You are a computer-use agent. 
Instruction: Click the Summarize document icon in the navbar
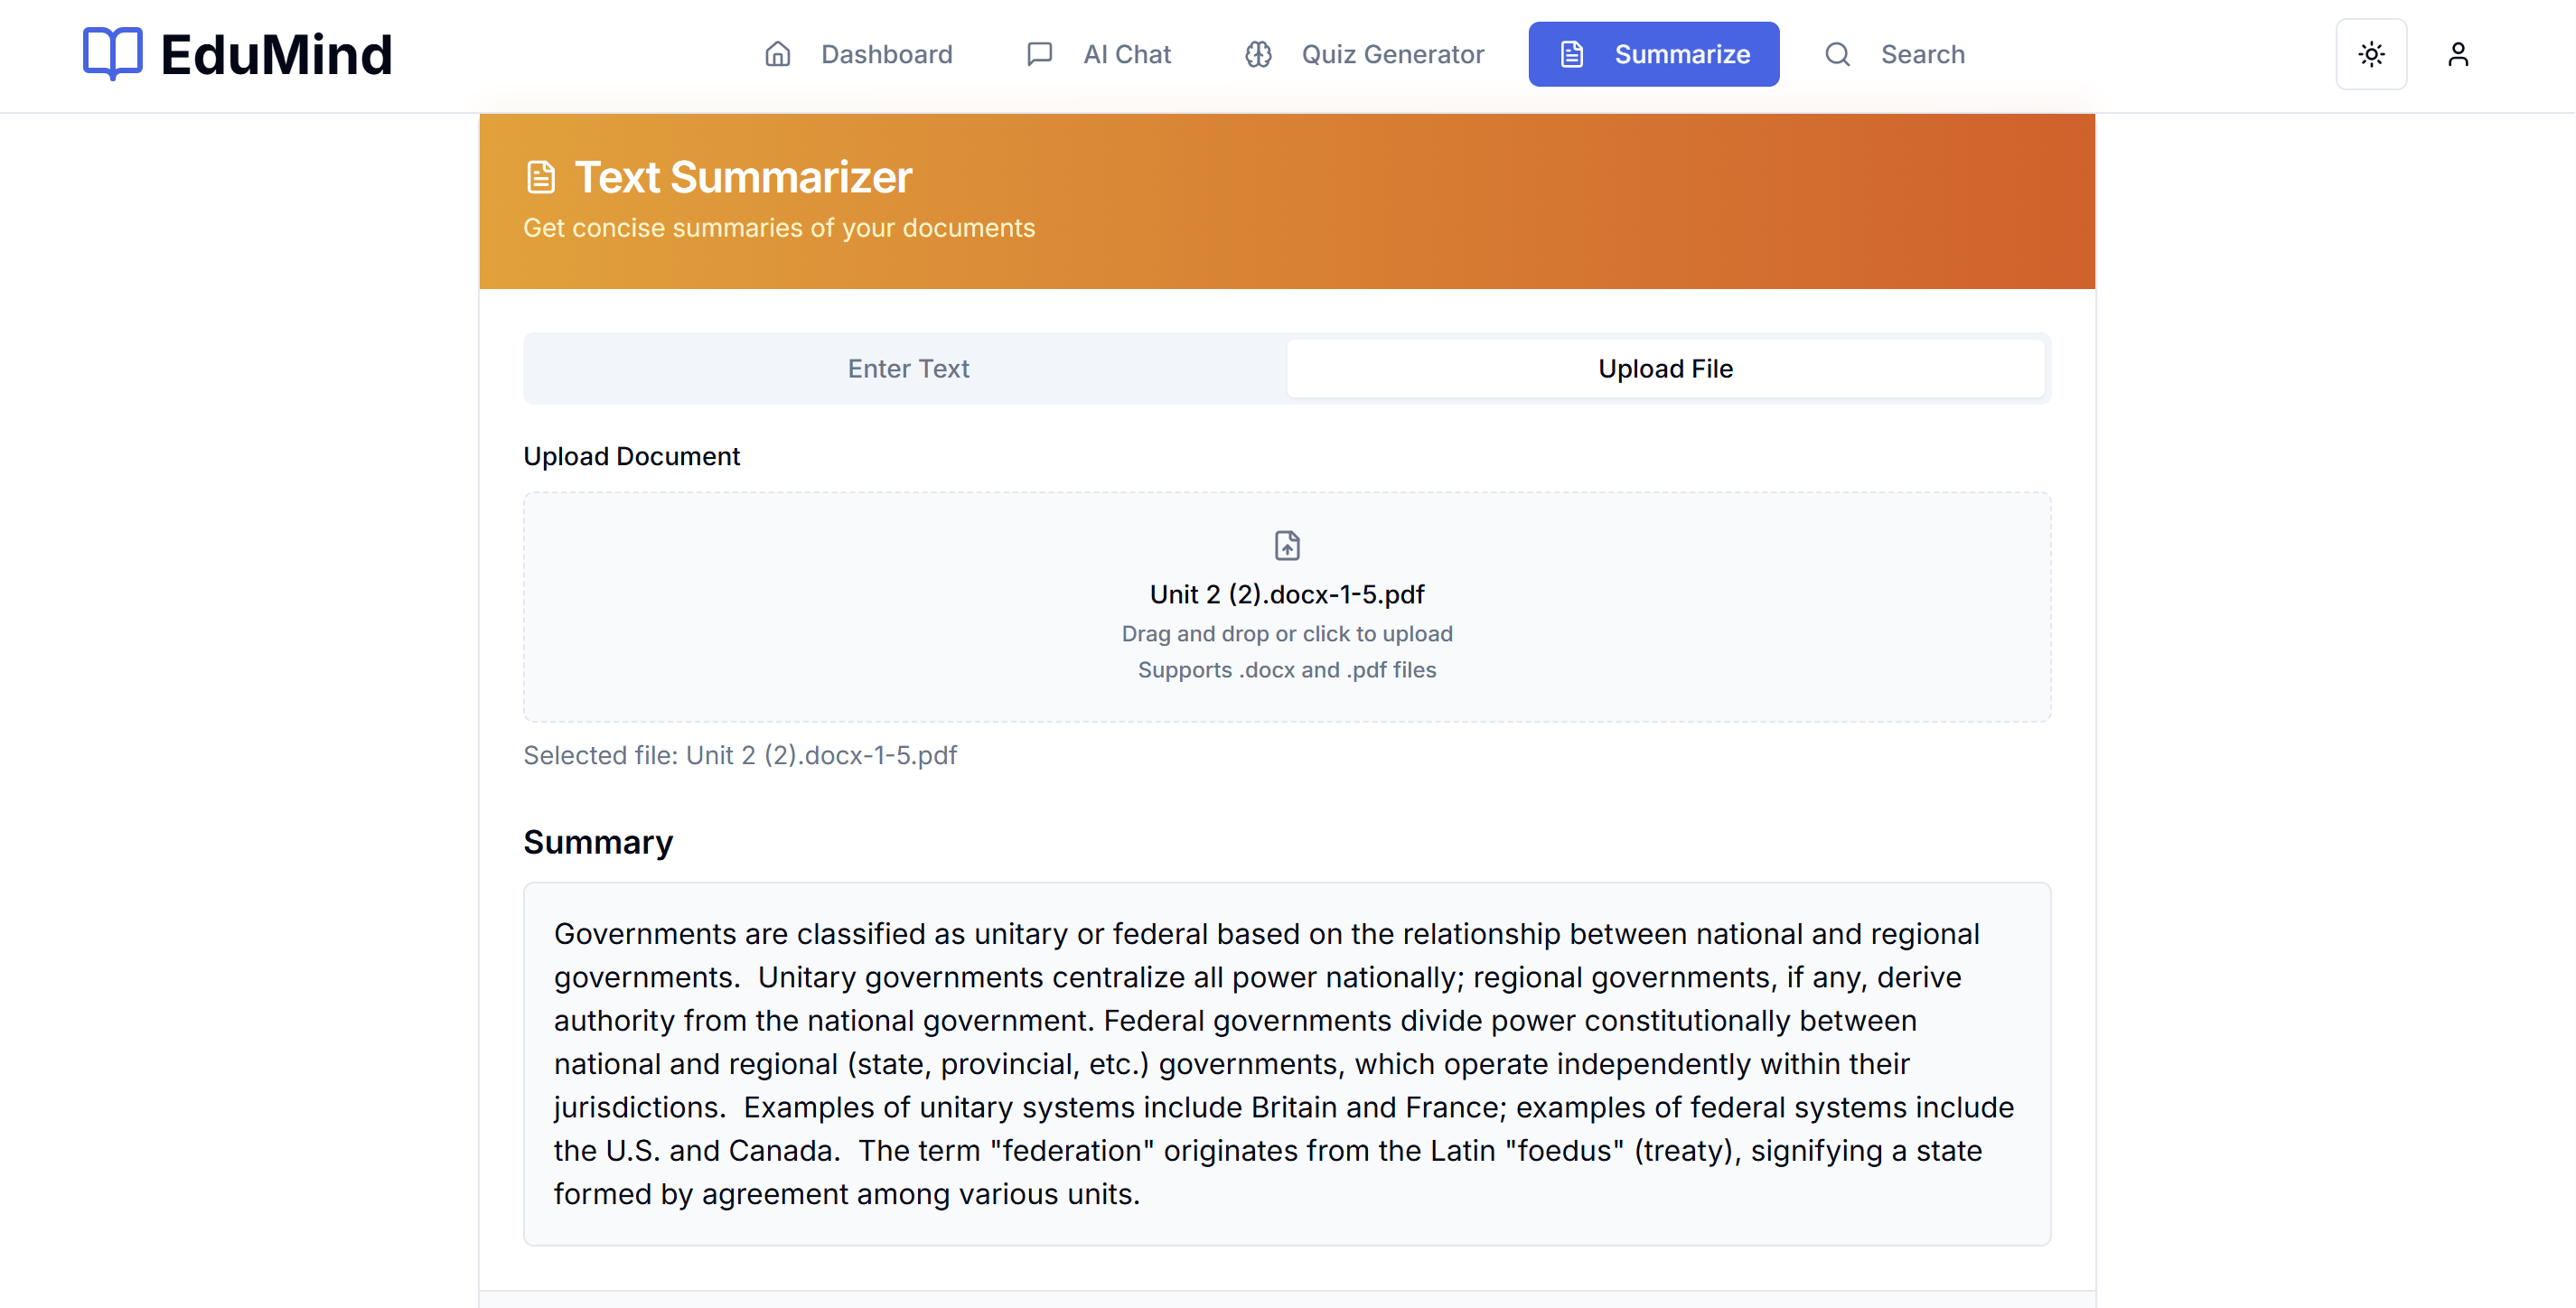point(1571,54)
